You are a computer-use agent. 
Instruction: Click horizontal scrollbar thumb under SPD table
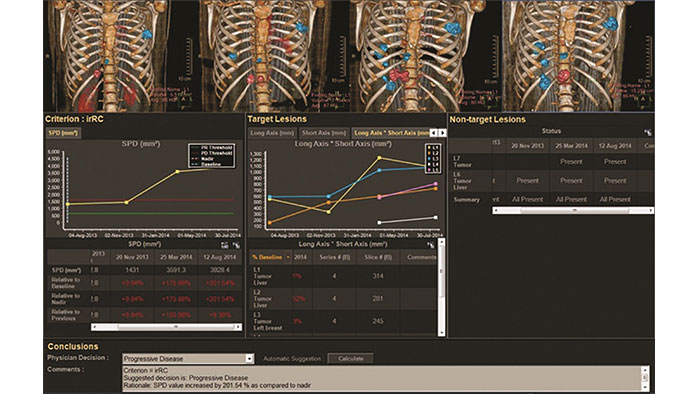coord(175,327)
